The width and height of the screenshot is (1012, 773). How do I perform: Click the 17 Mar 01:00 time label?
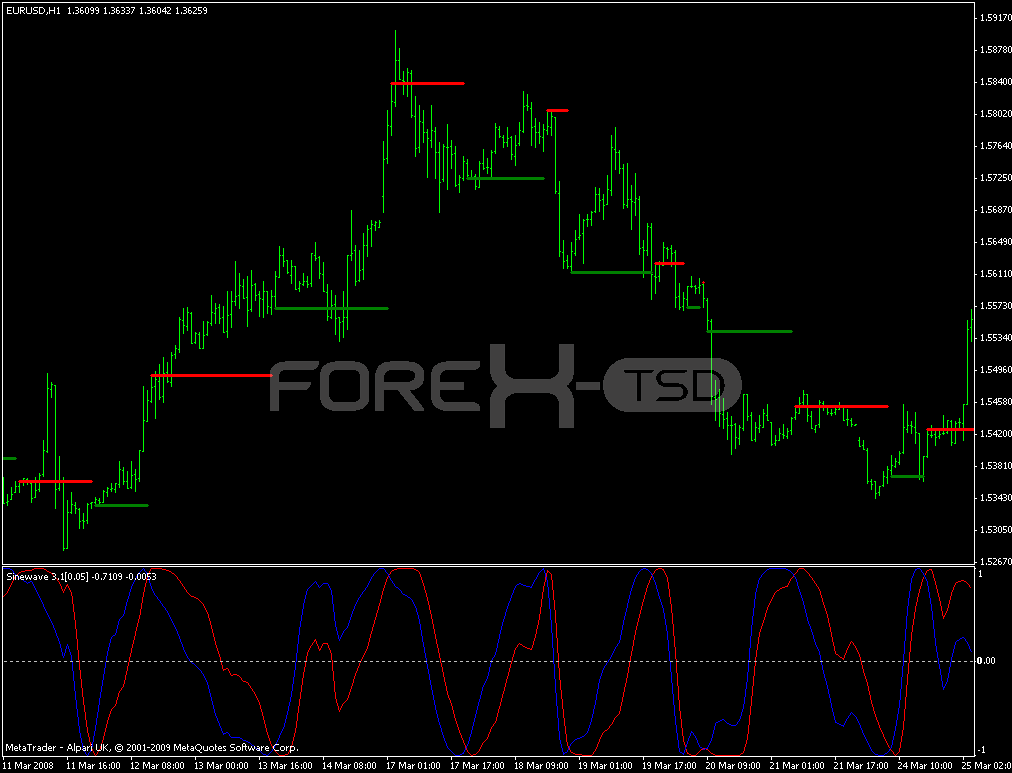click(413, 766)
